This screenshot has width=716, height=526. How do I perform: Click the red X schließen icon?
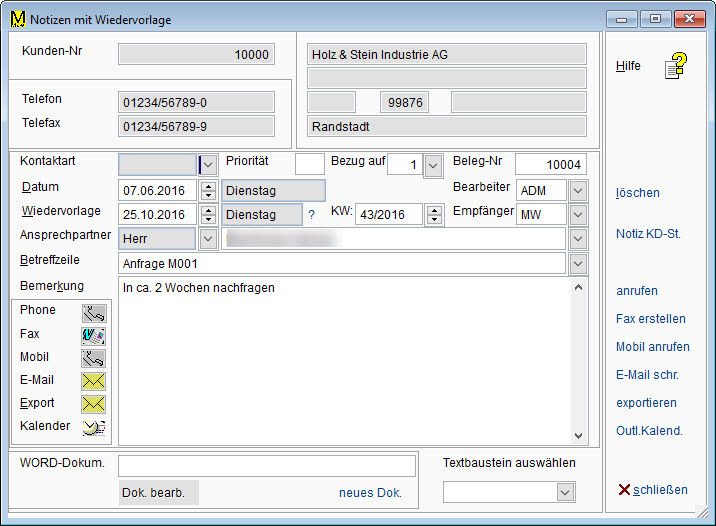(x=624, y=490)
